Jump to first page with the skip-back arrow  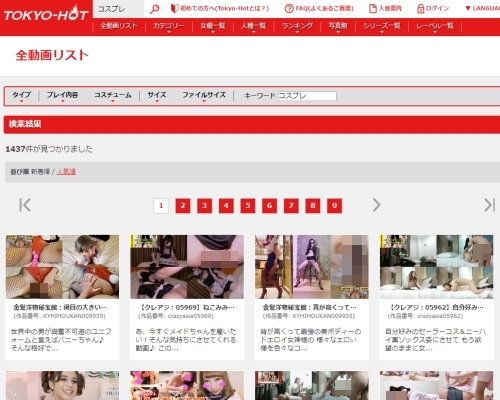tap(25, 205)
